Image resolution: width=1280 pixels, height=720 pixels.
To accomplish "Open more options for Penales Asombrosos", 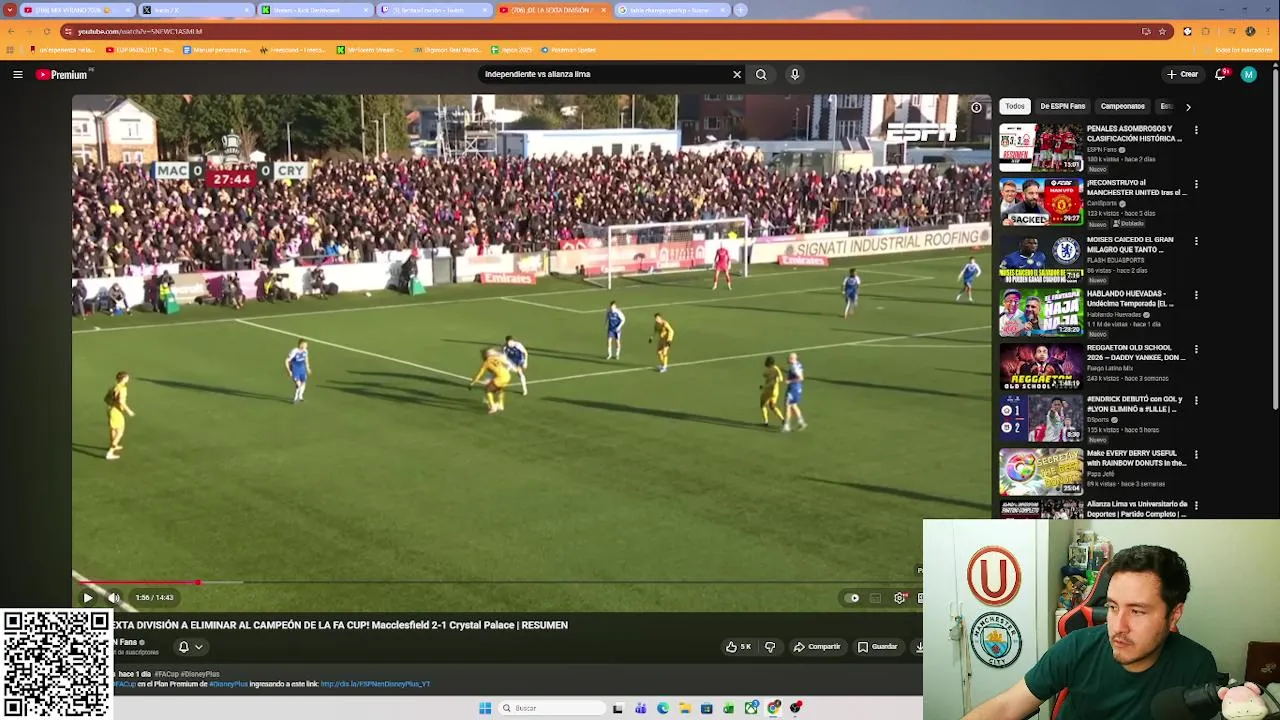I will point(1196,130).
